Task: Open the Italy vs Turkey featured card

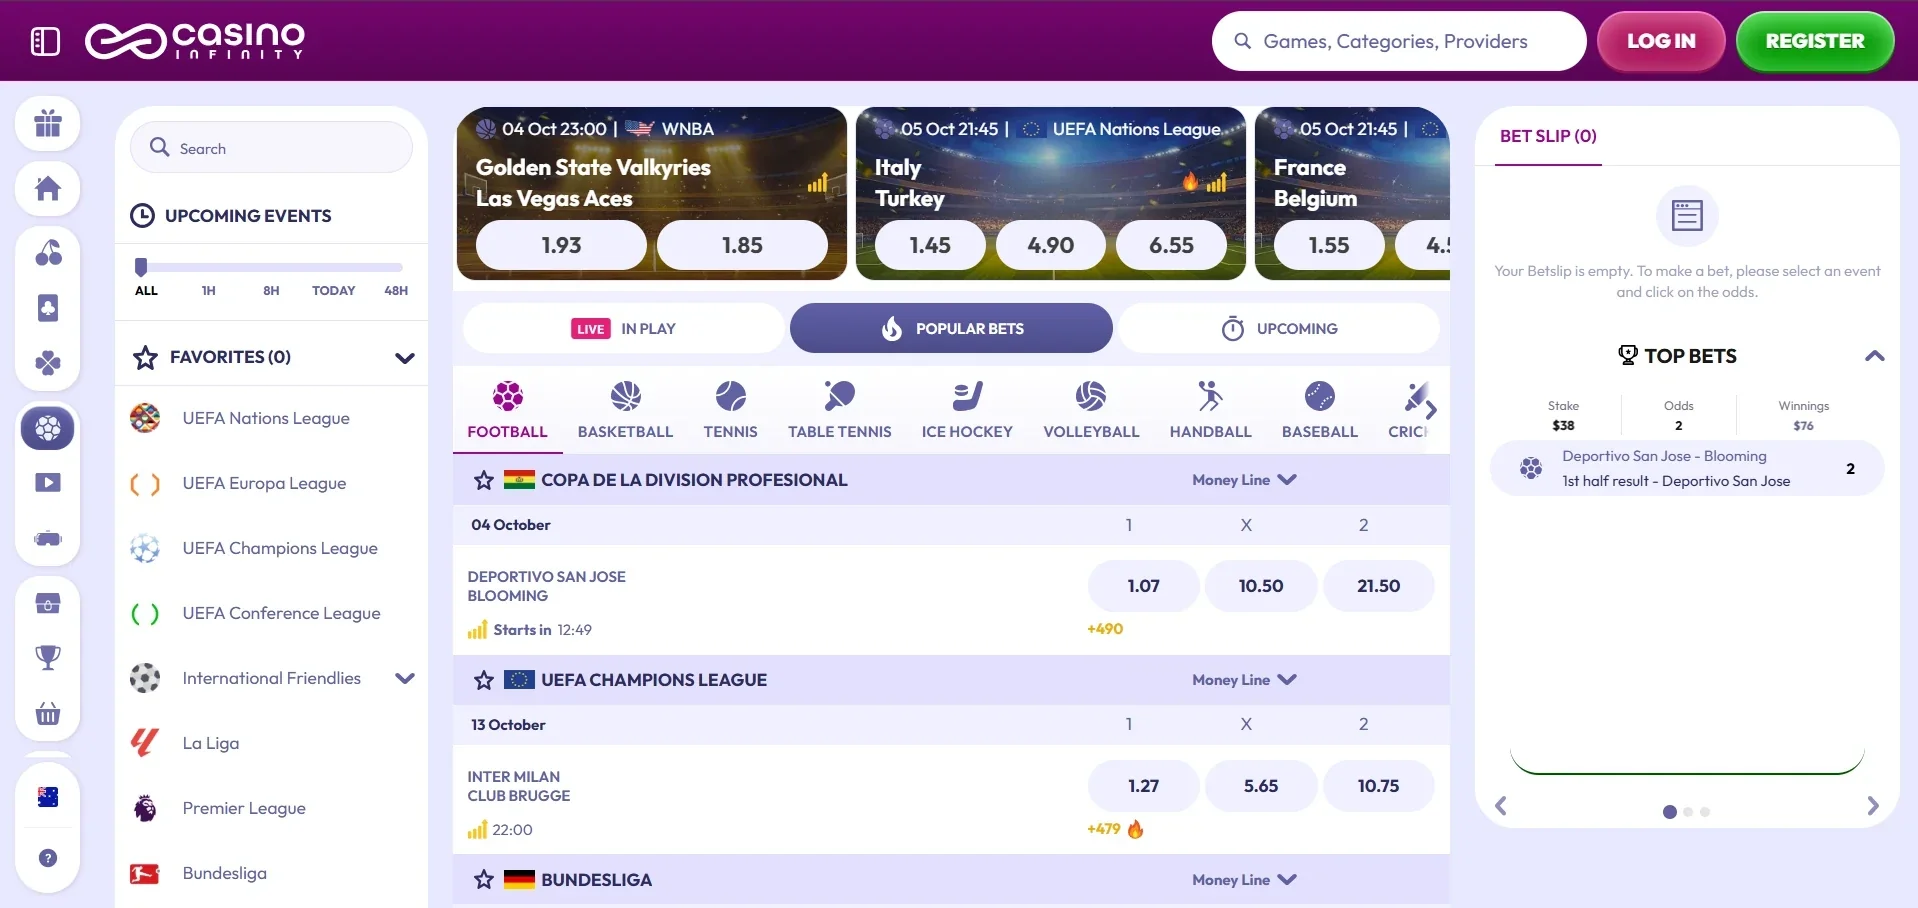Action: [x=1051, y=194]
